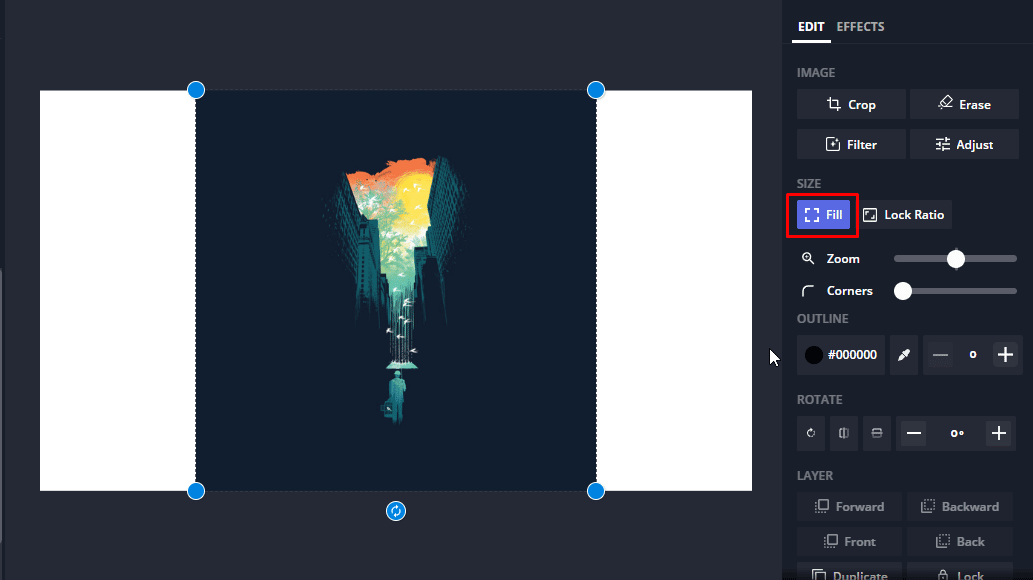The height and width of the screenshot is (580, 1033).
Task: Open the image Filter options
Action: click(851, 144)
